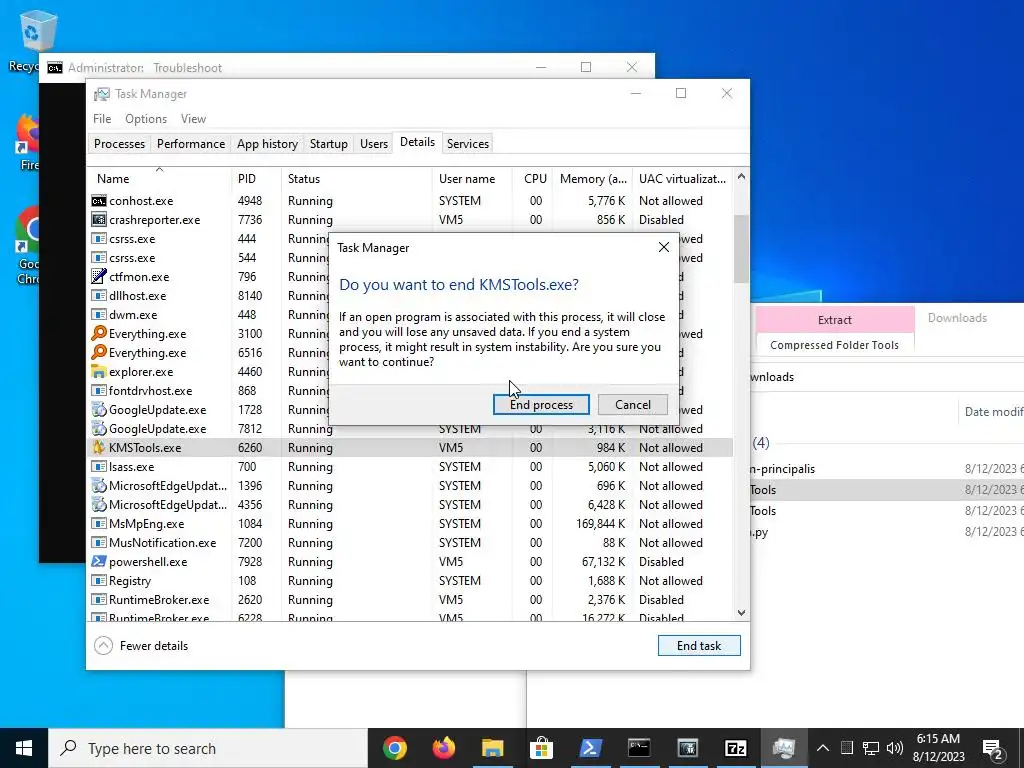Open Command Prompt from the taskbar

639,748
